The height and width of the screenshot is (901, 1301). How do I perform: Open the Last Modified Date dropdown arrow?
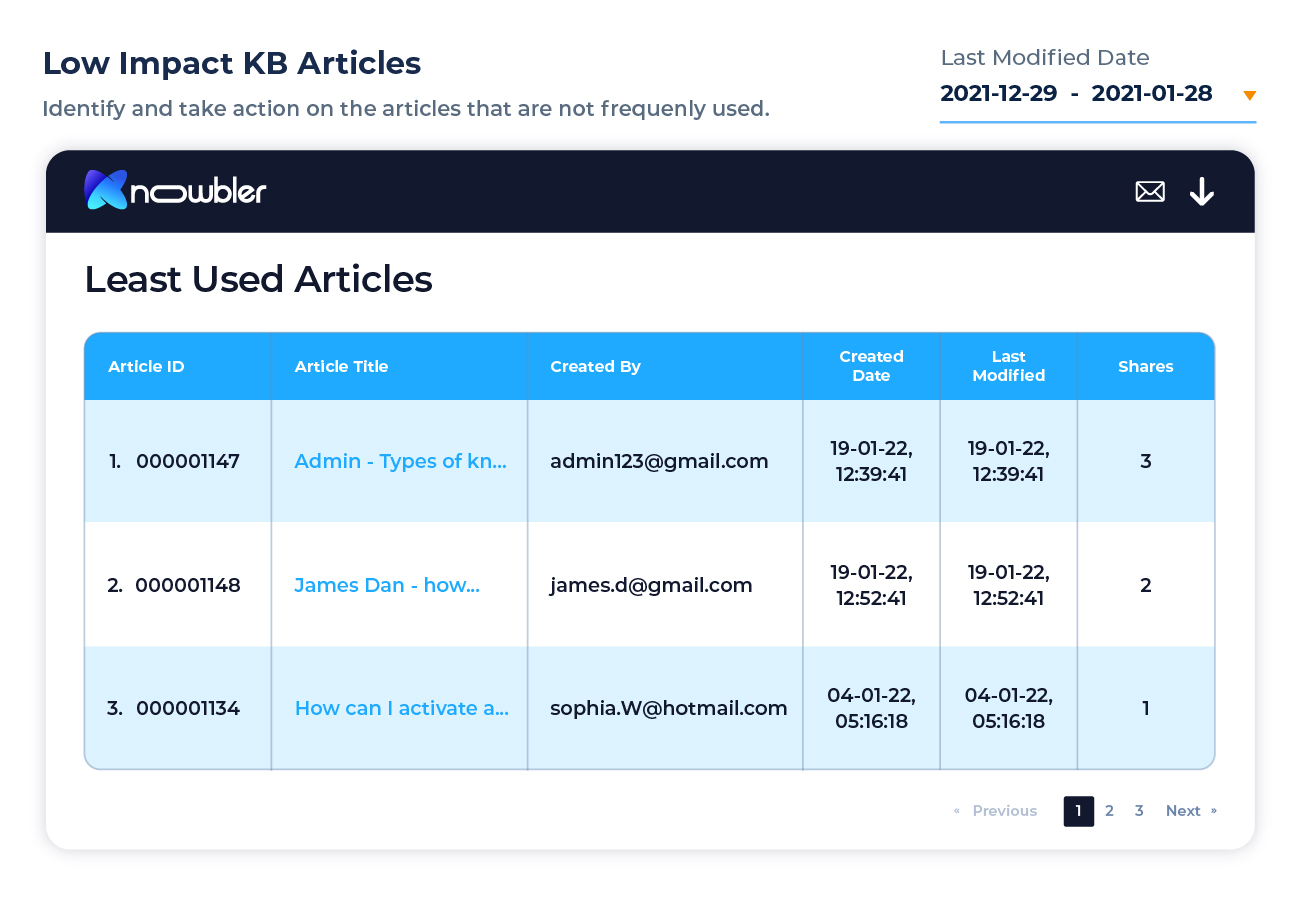(x=1249, y=96)
